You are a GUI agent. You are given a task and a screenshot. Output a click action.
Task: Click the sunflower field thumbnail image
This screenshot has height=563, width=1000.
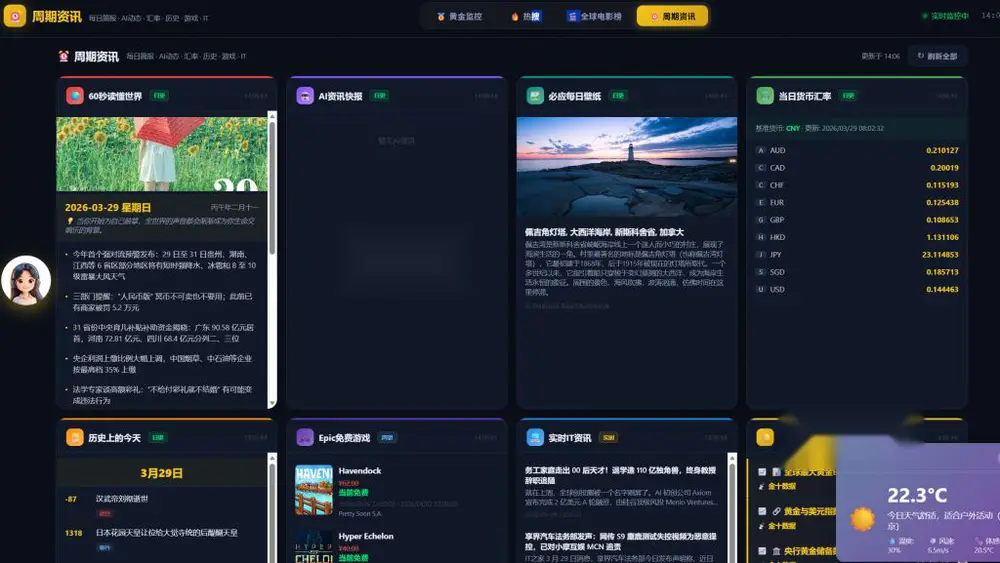[162, 154]
